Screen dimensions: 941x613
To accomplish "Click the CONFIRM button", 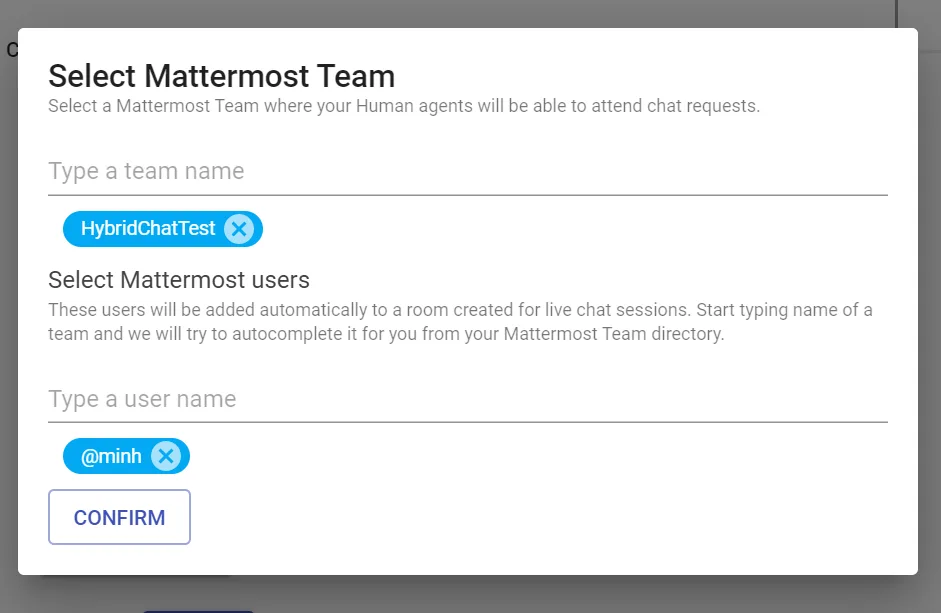I will (119, 517).
